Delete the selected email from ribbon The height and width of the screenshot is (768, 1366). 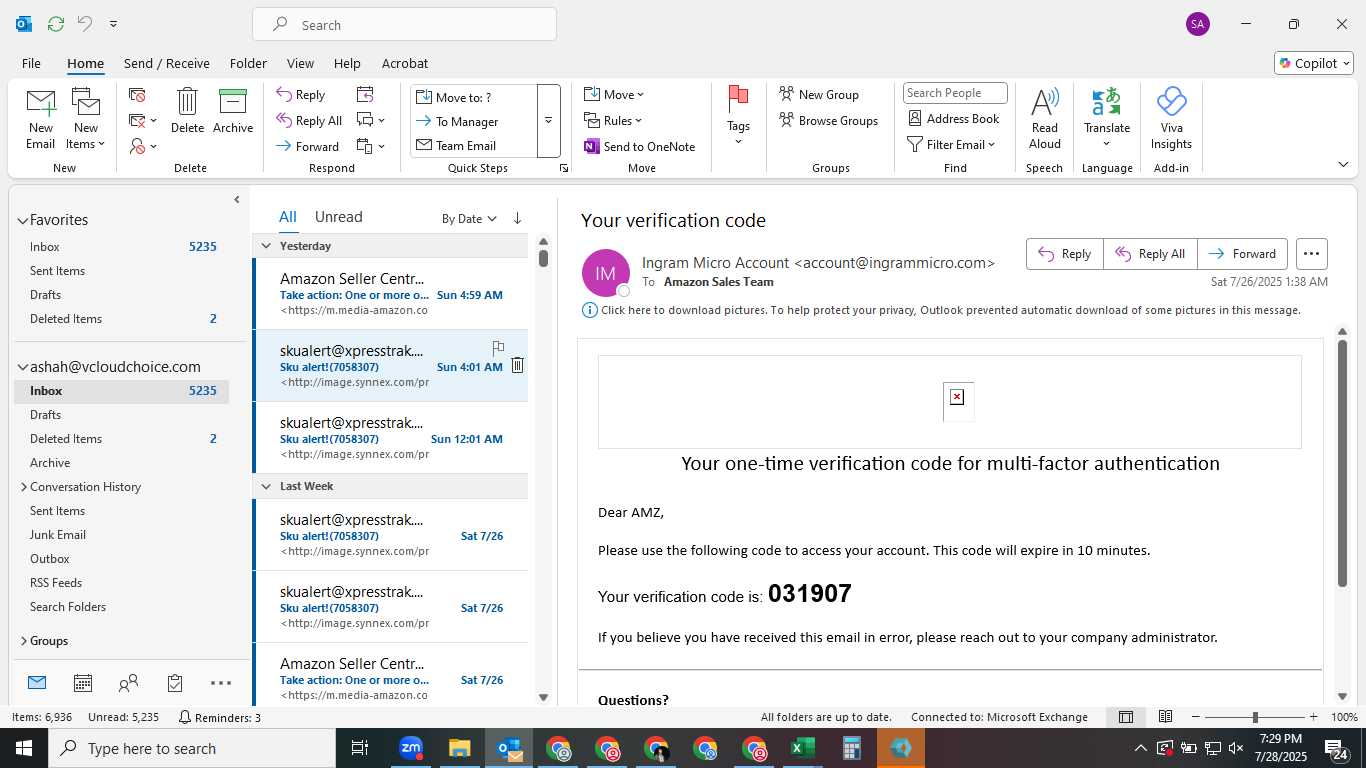pos(187,111)
